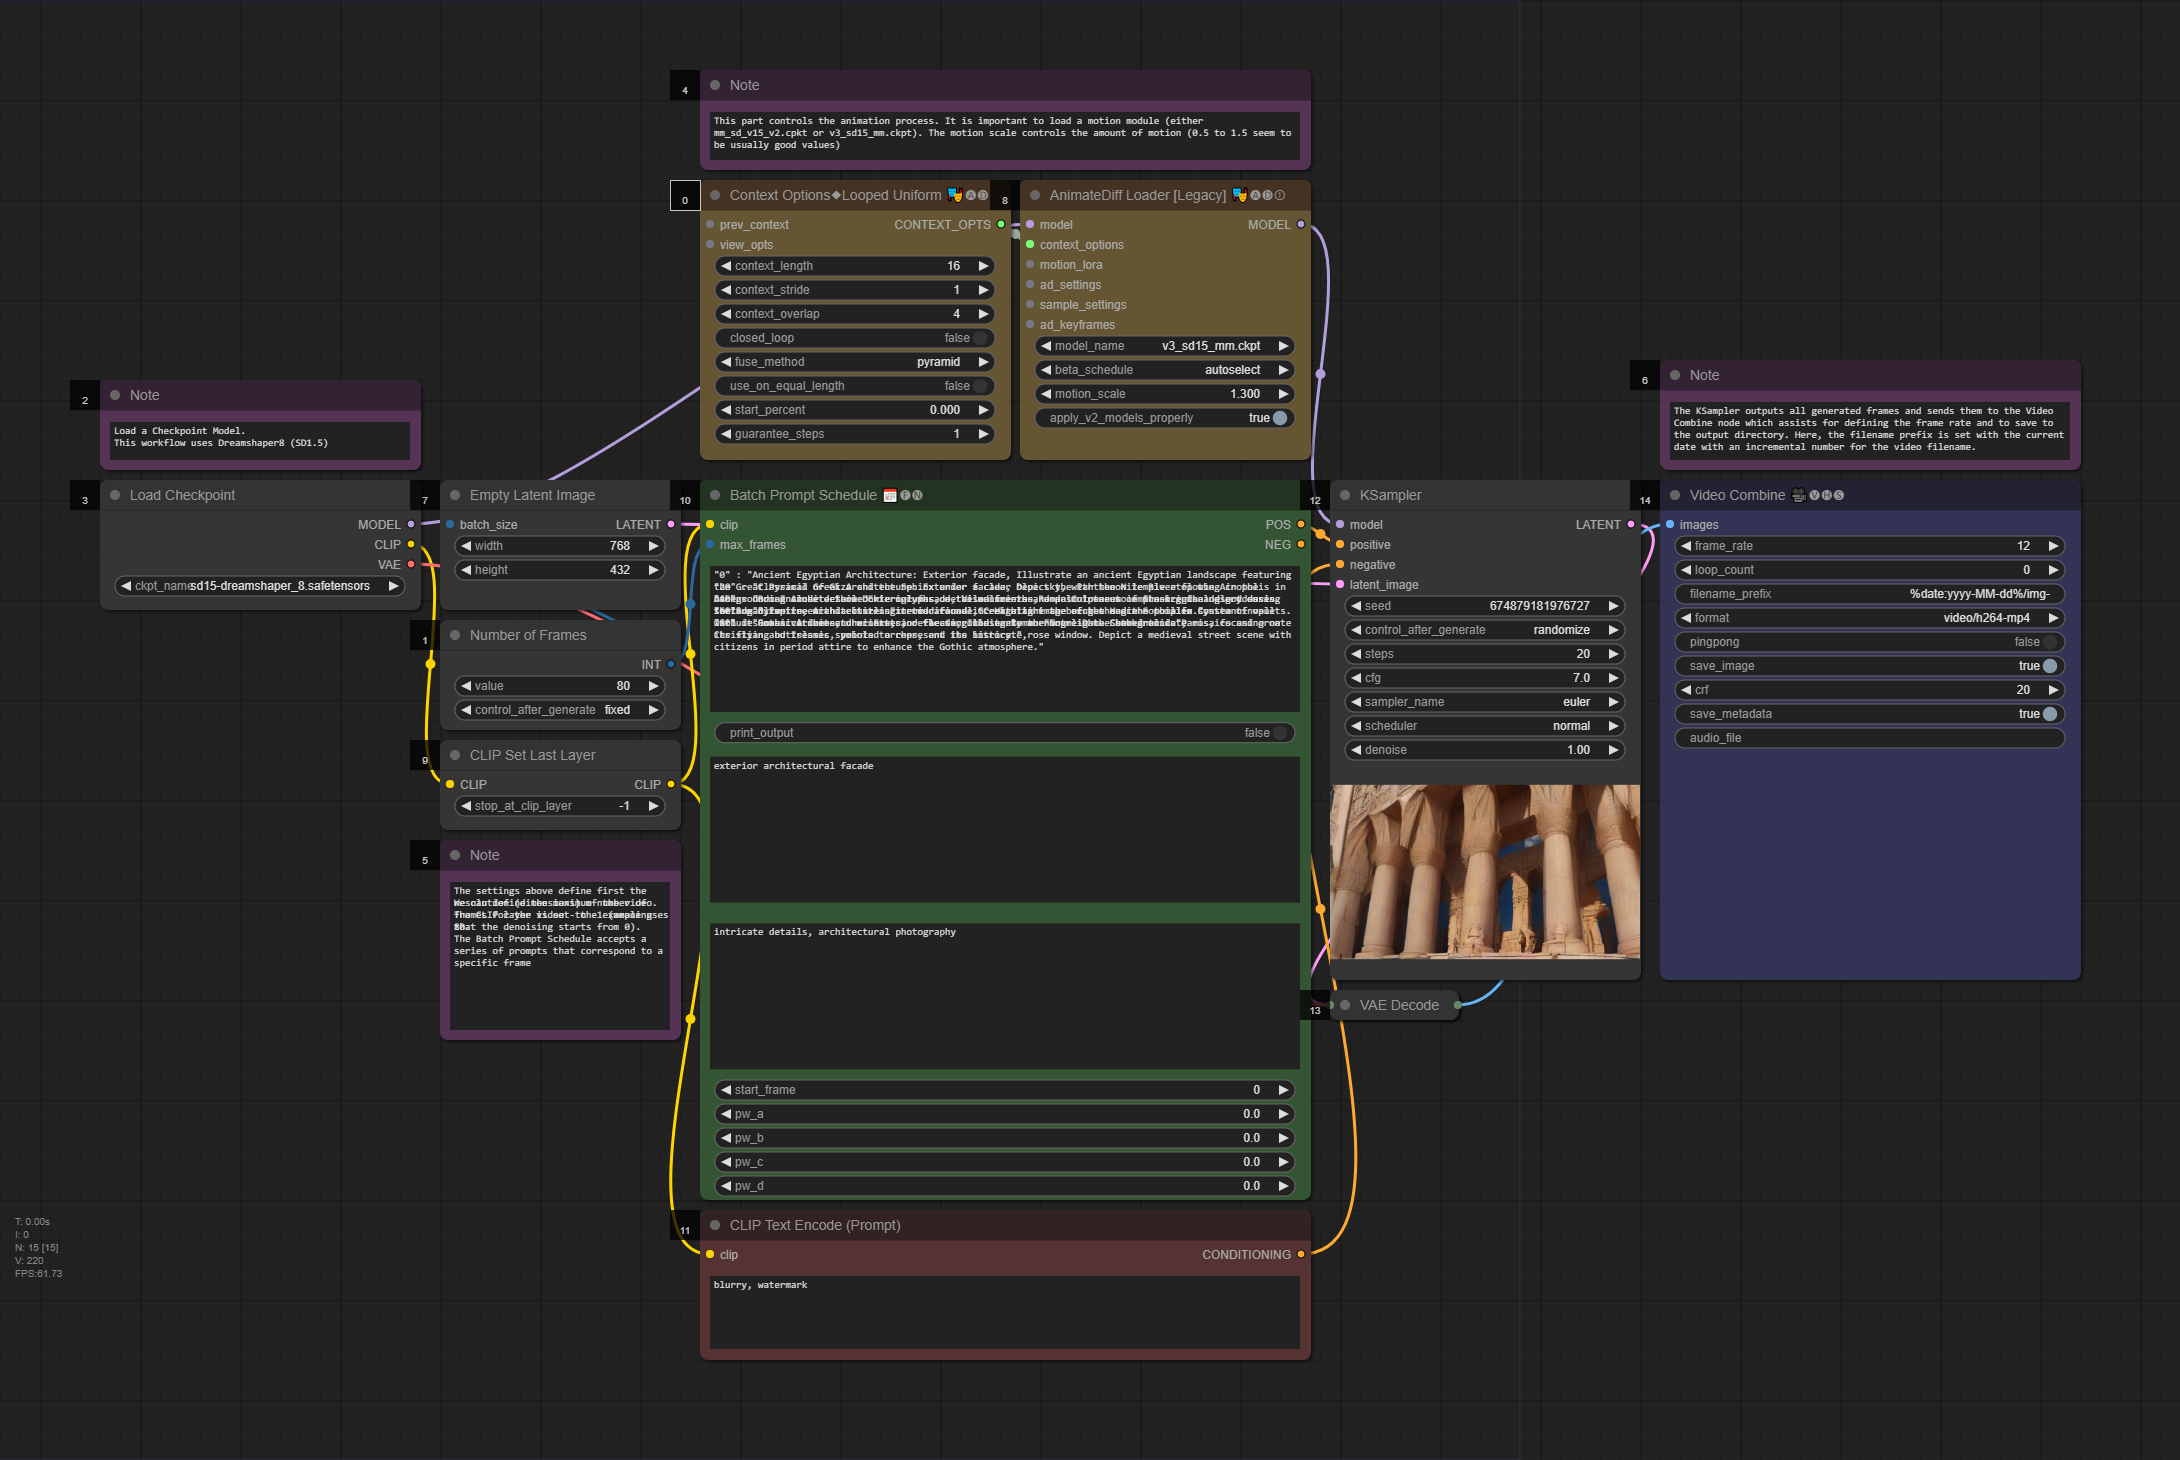
Task: Open the ckpt_name checkpoint selector
Action: point(260,586)
